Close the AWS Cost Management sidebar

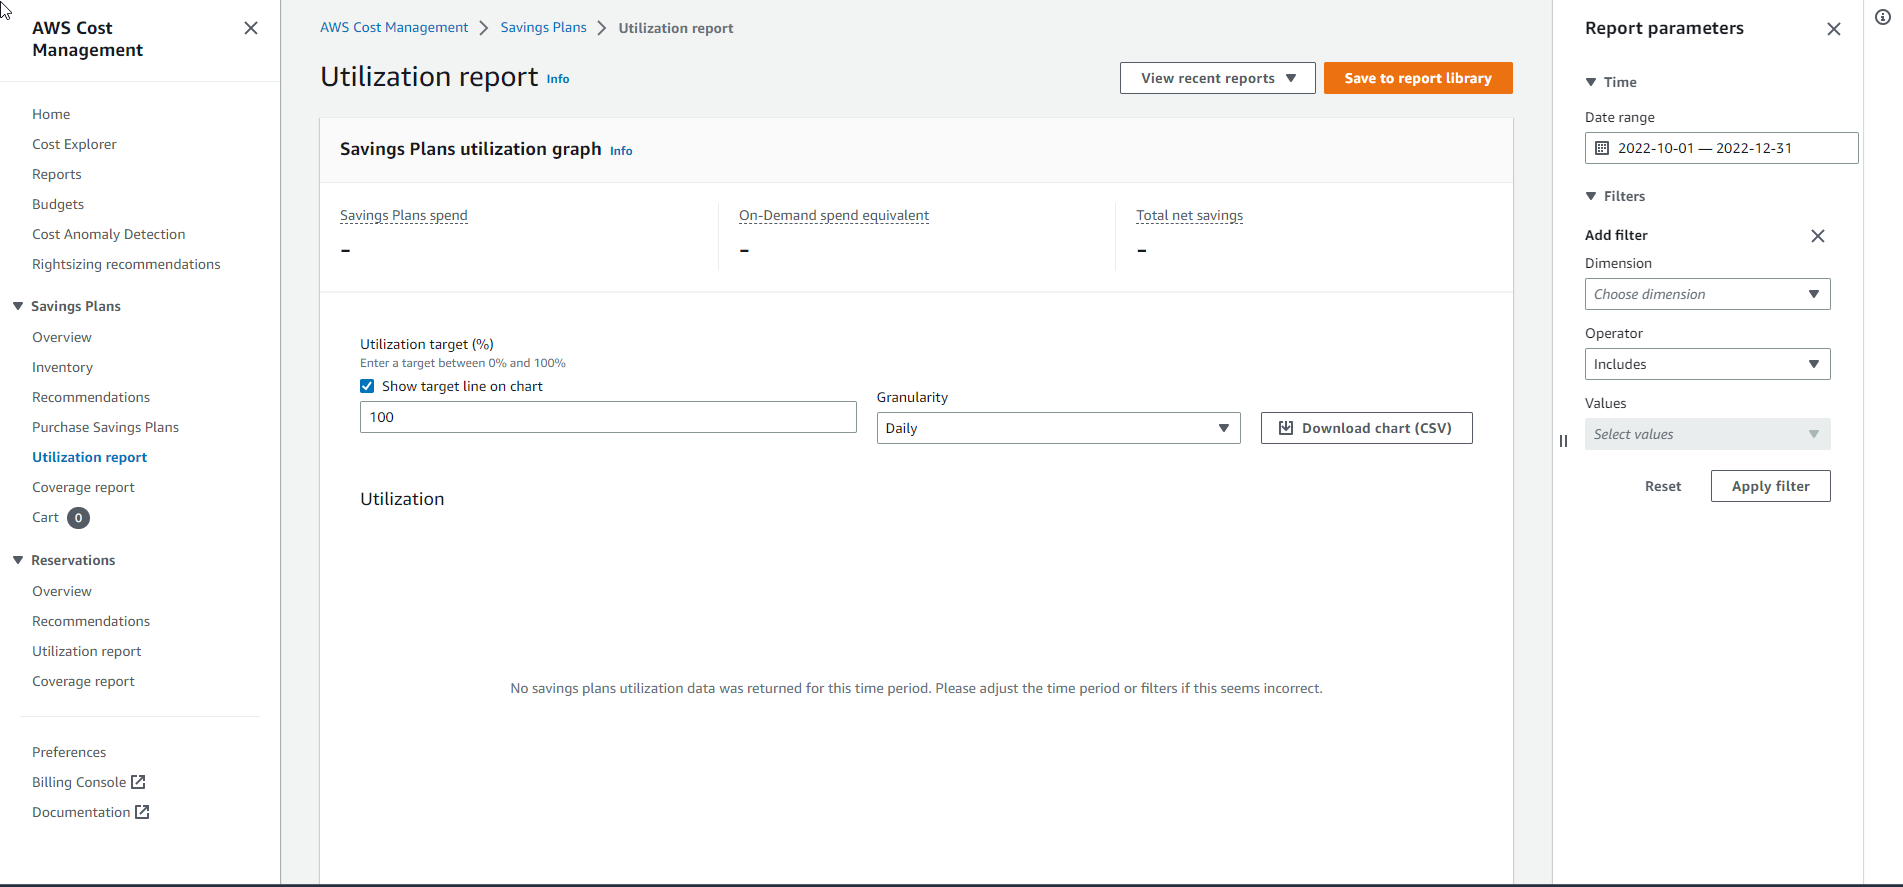pyautogui.click(x=251, y=28)
